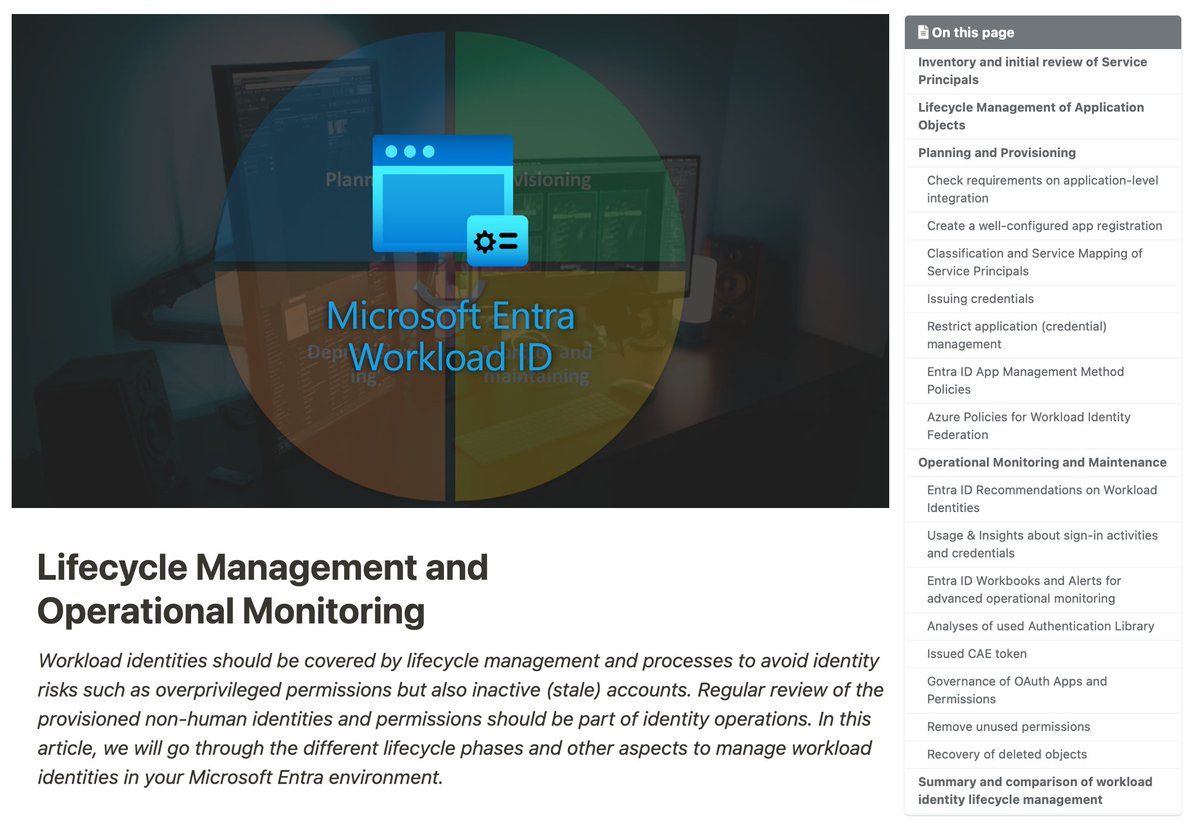Open Analyses of used Authentication Library
This screenshot has width=1200, height=835.
1043,626
